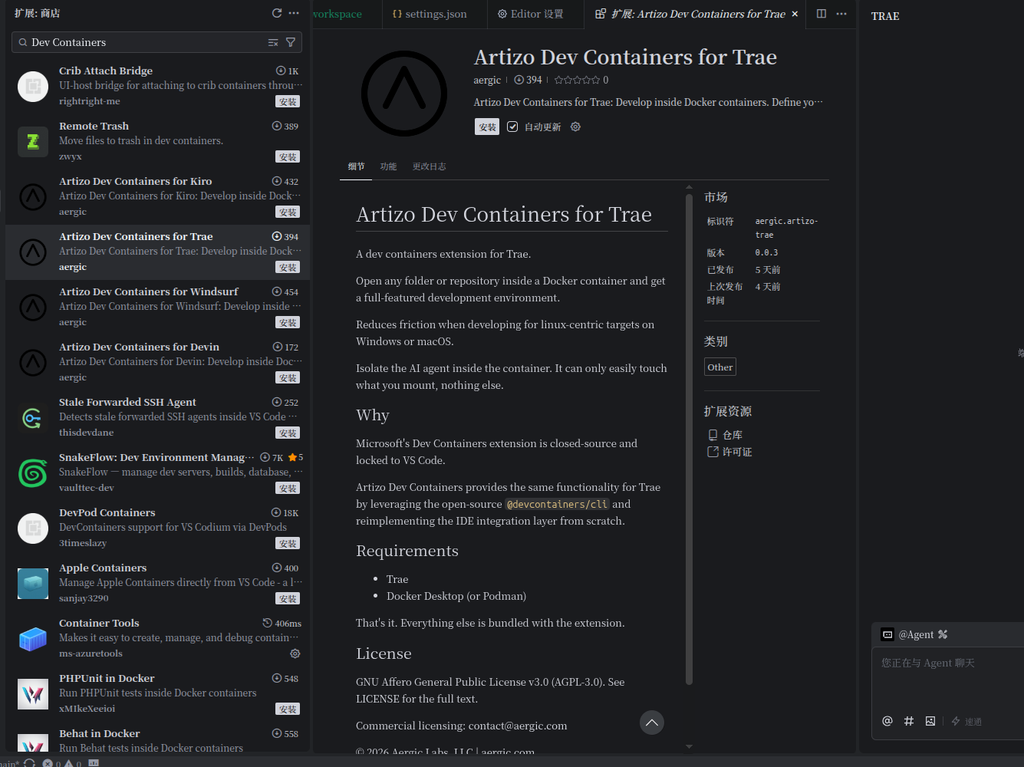Image resolution: width=1024 pixels, height=767 pixels.
Task: Open extension settings gear in details header
Action: (x=575, y=127)
